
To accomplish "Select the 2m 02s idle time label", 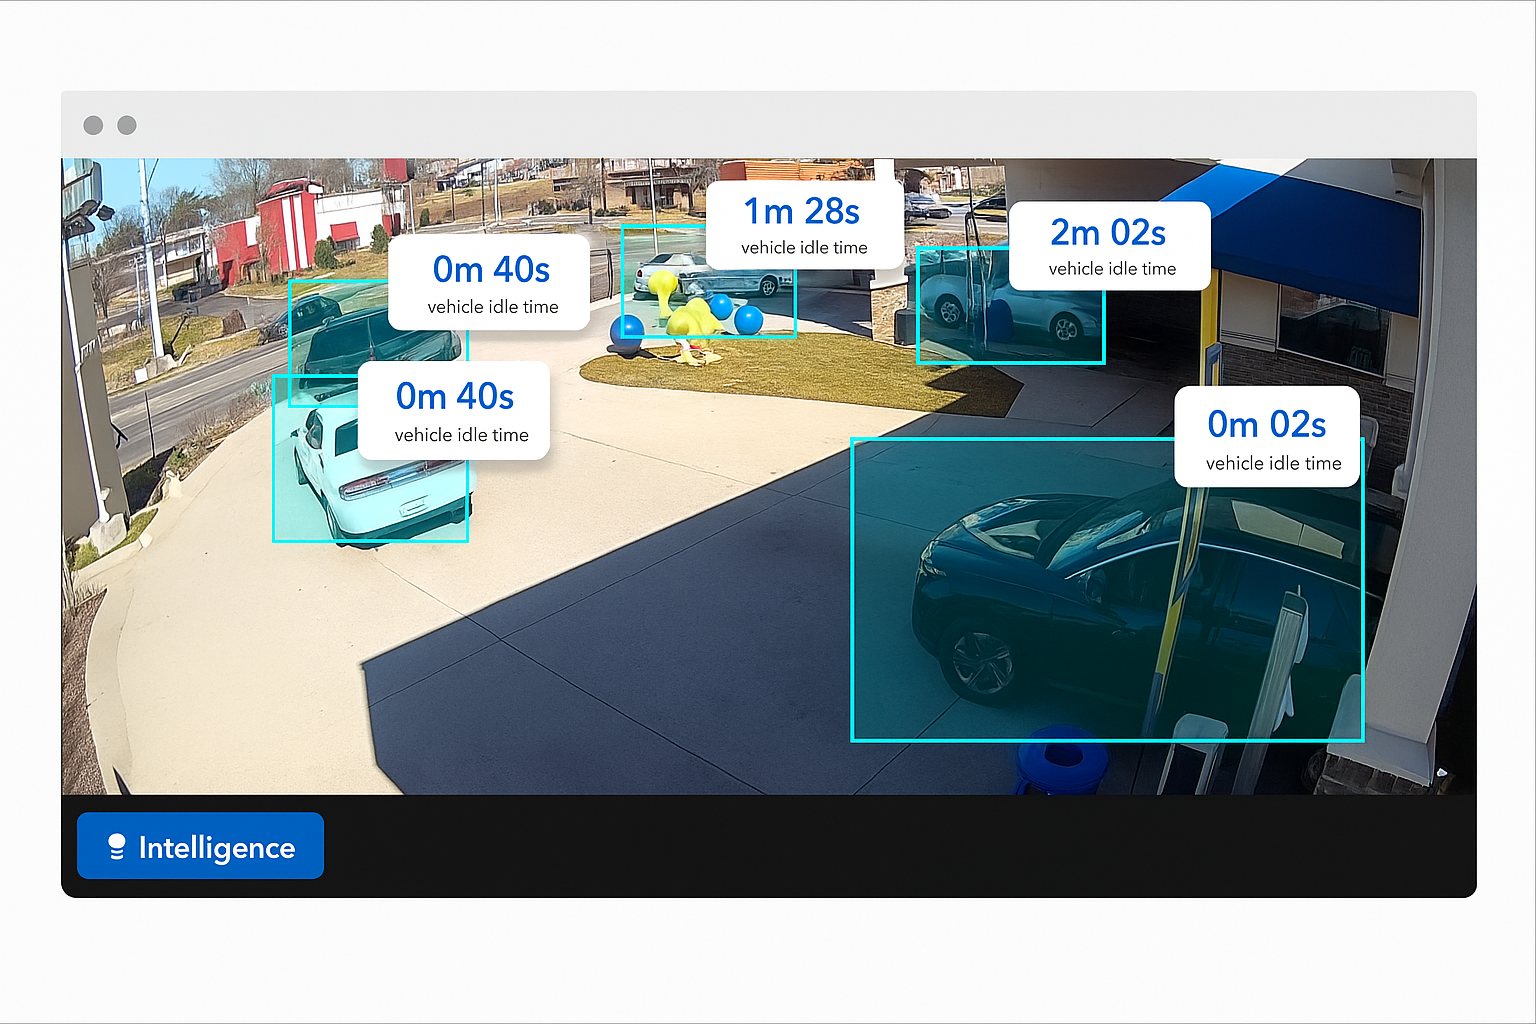I will [1108, 244].
